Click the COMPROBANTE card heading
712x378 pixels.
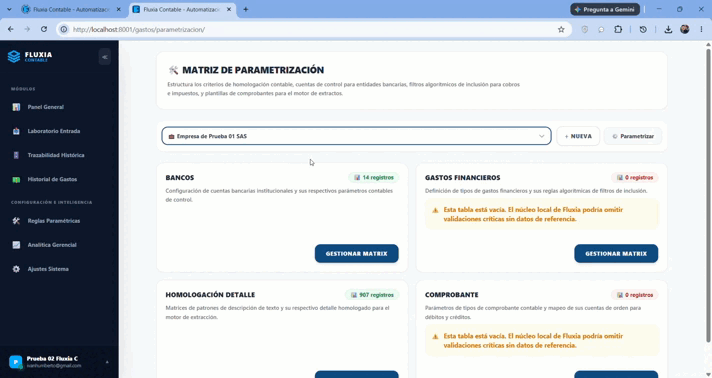[451, 295]
